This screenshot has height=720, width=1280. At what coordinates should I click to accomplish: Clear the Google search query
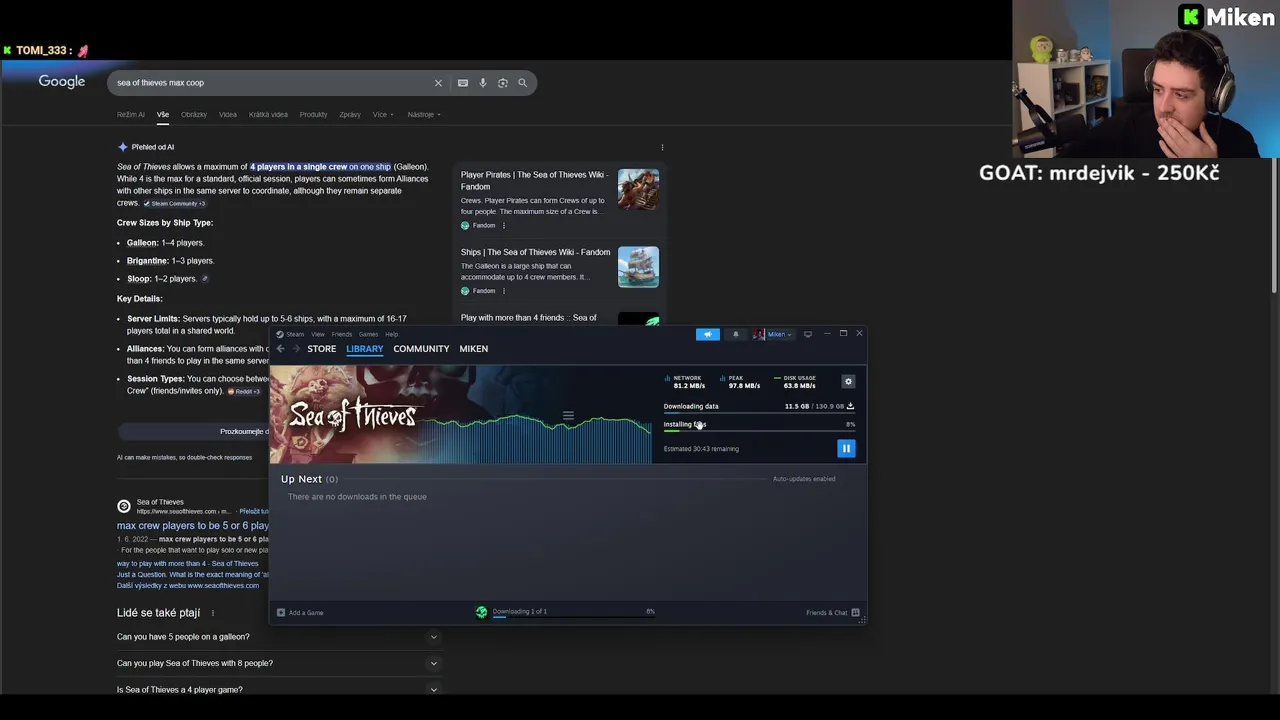coord(438,83)
